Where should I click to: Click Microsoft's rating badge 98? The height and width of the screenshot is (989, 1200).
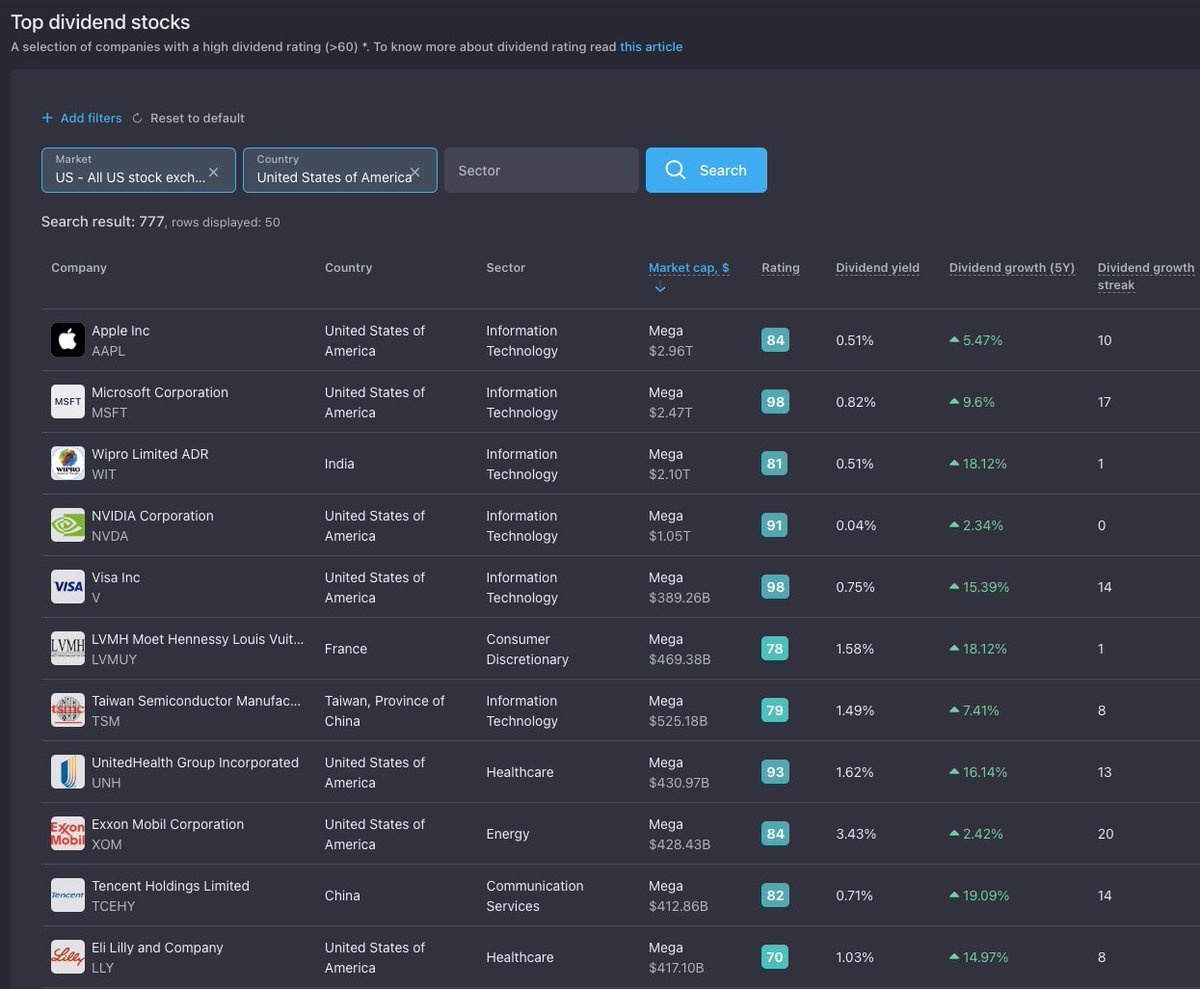point(775,402)
